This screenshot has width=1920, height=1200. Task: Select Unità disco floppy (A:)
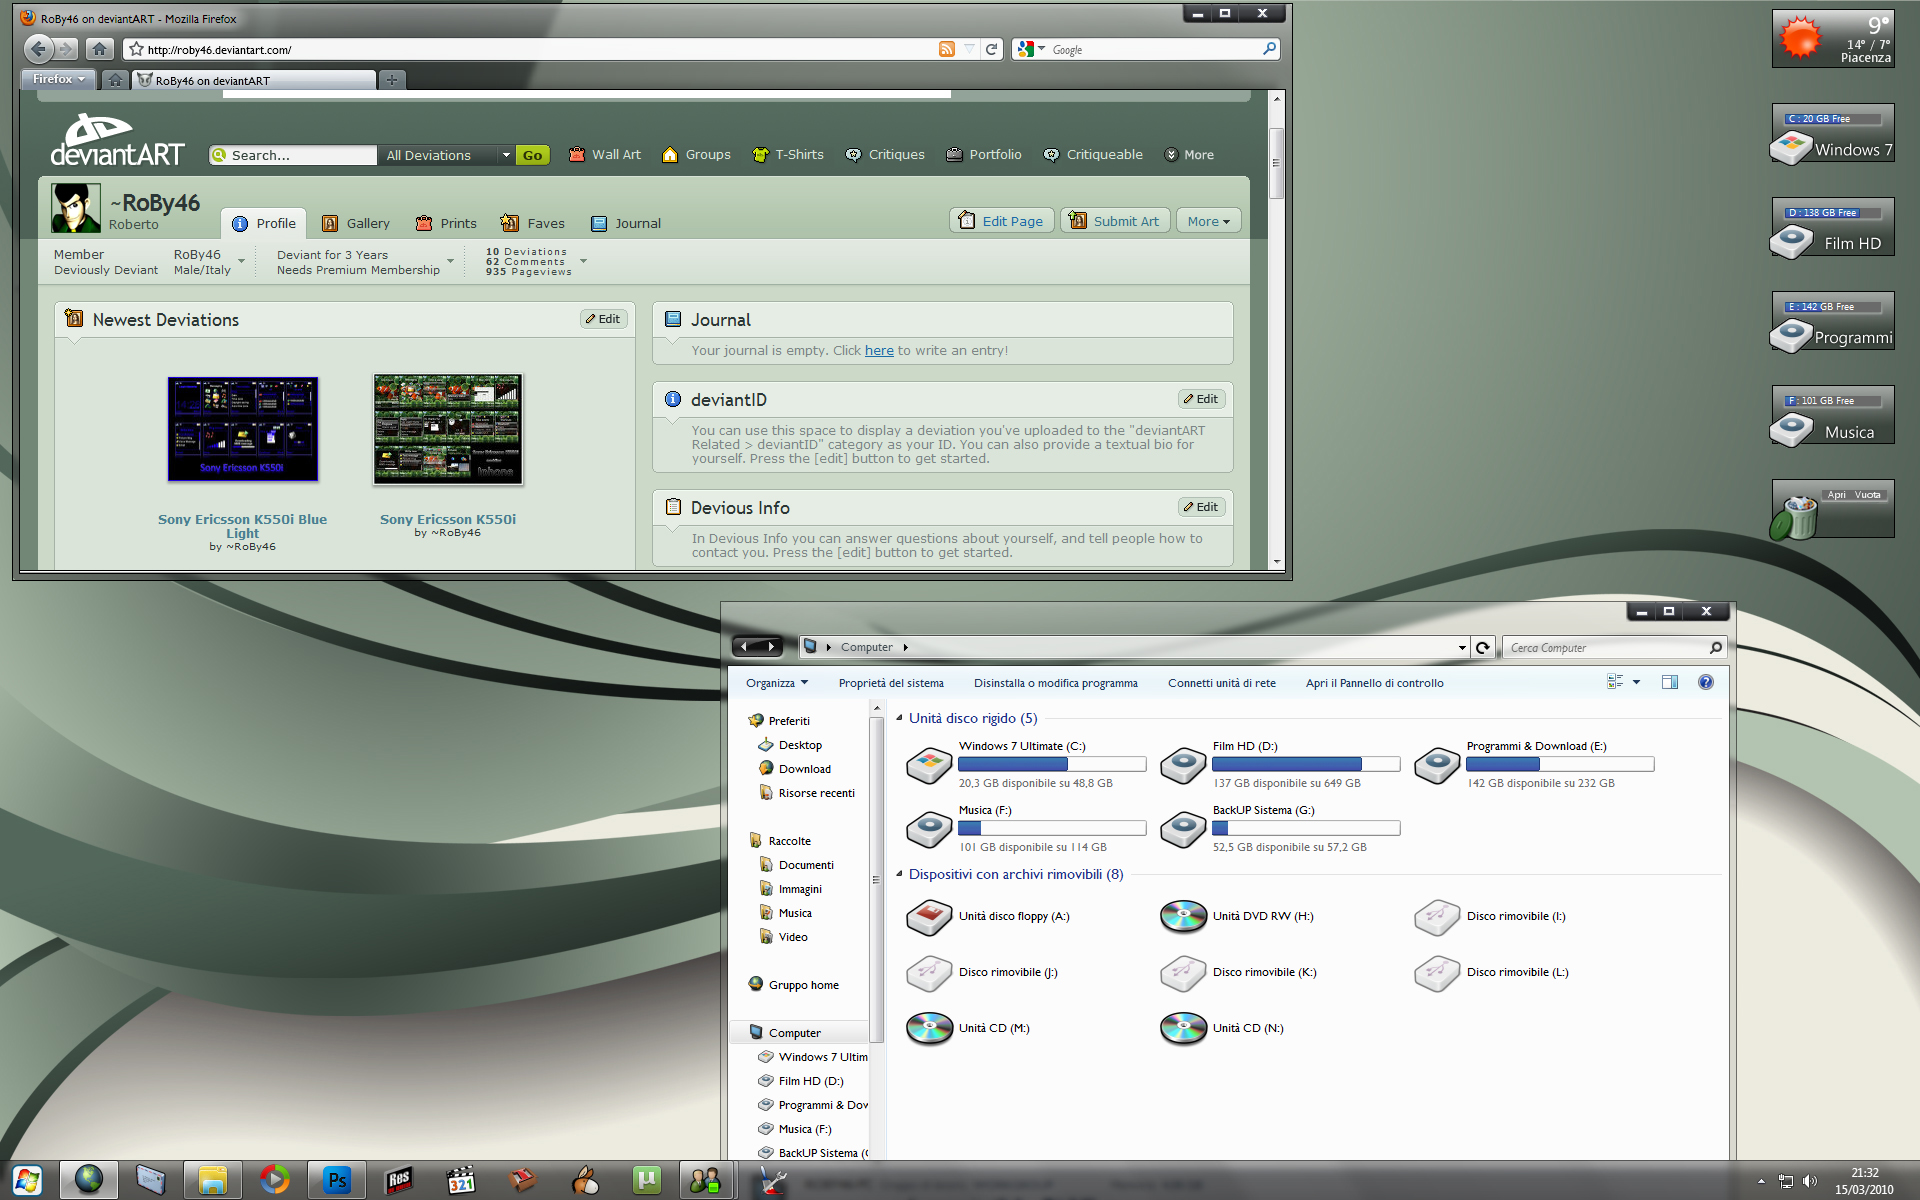tap(989, 916)
